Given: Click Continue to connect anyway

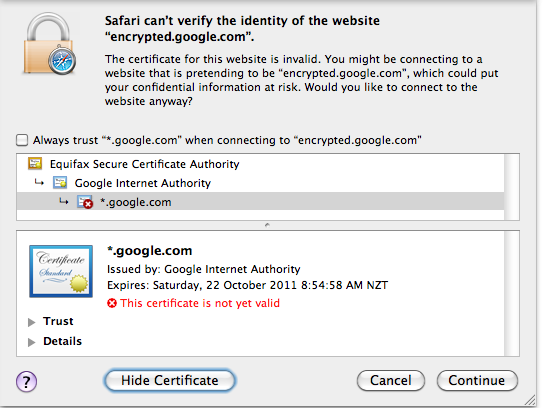Looking at the screenshot, I should click(x=477, y=380).
